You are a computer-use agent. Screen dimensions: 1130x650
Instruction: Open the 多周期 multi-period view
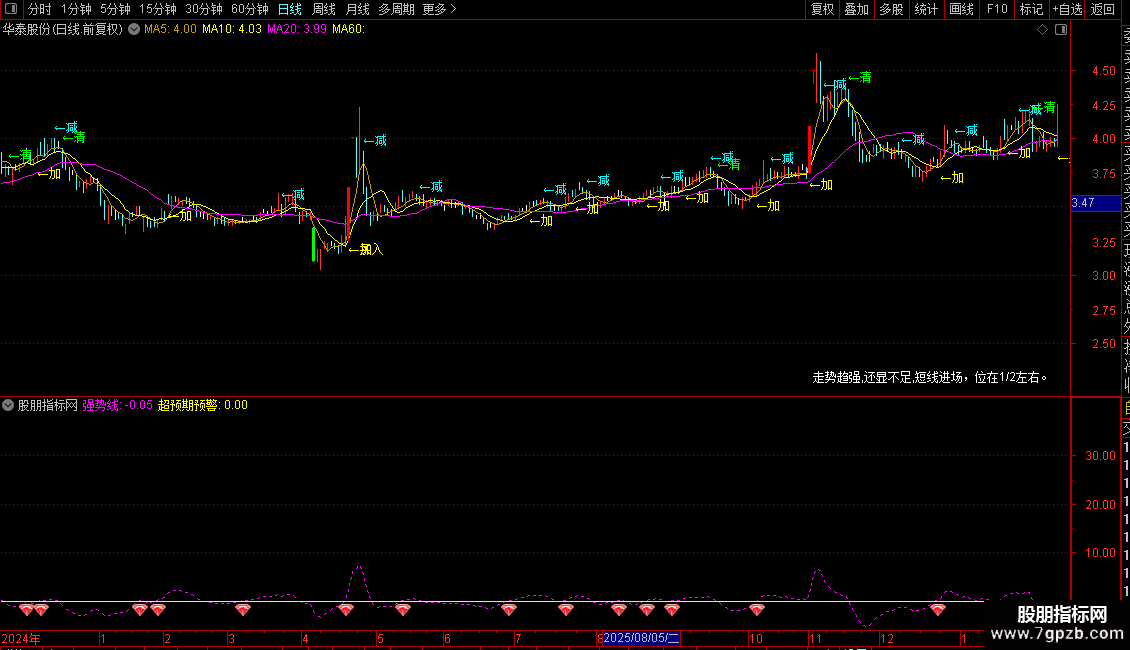click(396, 9)
